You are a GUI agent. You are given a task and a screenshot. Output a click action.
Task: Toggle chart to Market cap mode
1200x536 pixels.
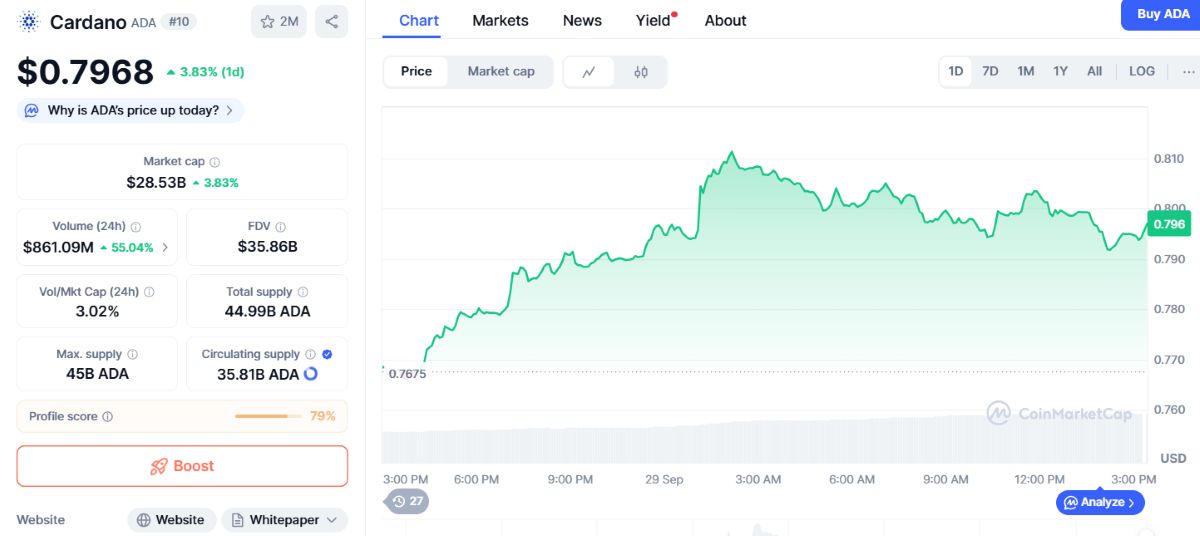click(x=501, y=72)
